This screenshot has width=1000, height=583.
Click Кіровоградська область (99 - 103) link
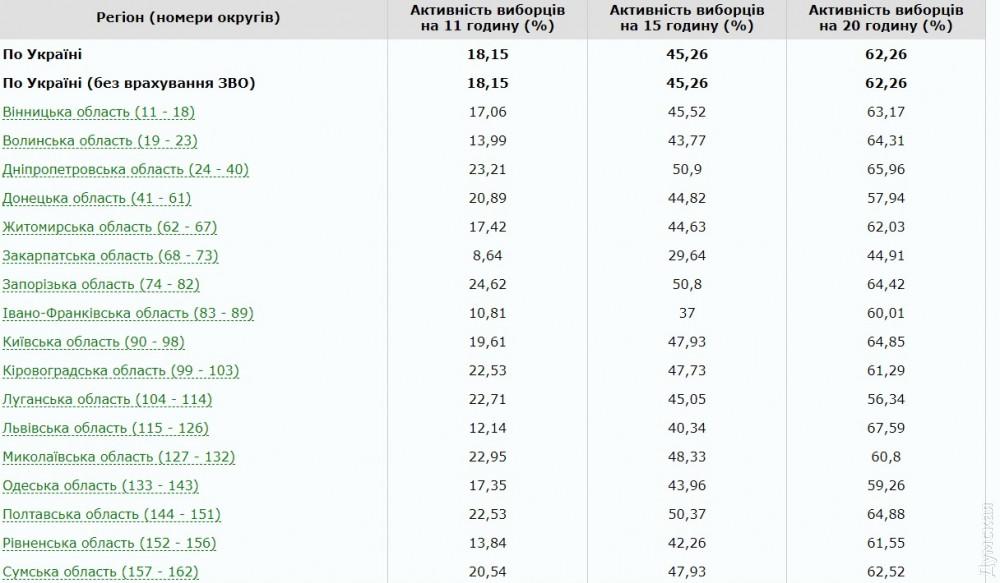point(121,371)
